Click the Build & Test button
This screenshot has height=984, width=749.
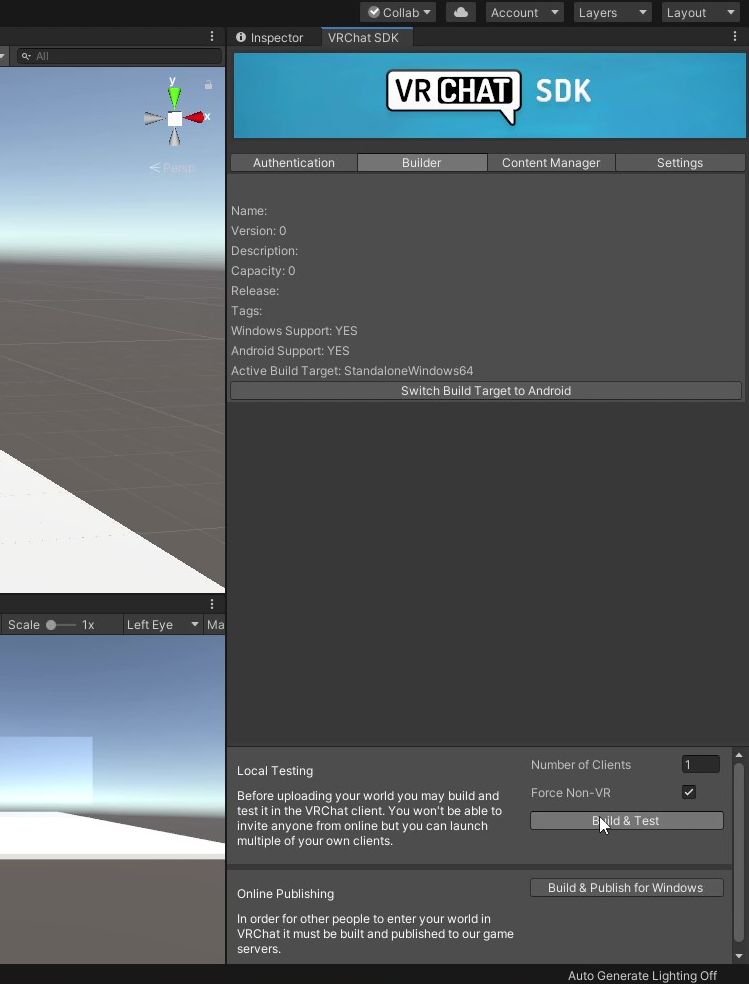click(x=626, y=820)
